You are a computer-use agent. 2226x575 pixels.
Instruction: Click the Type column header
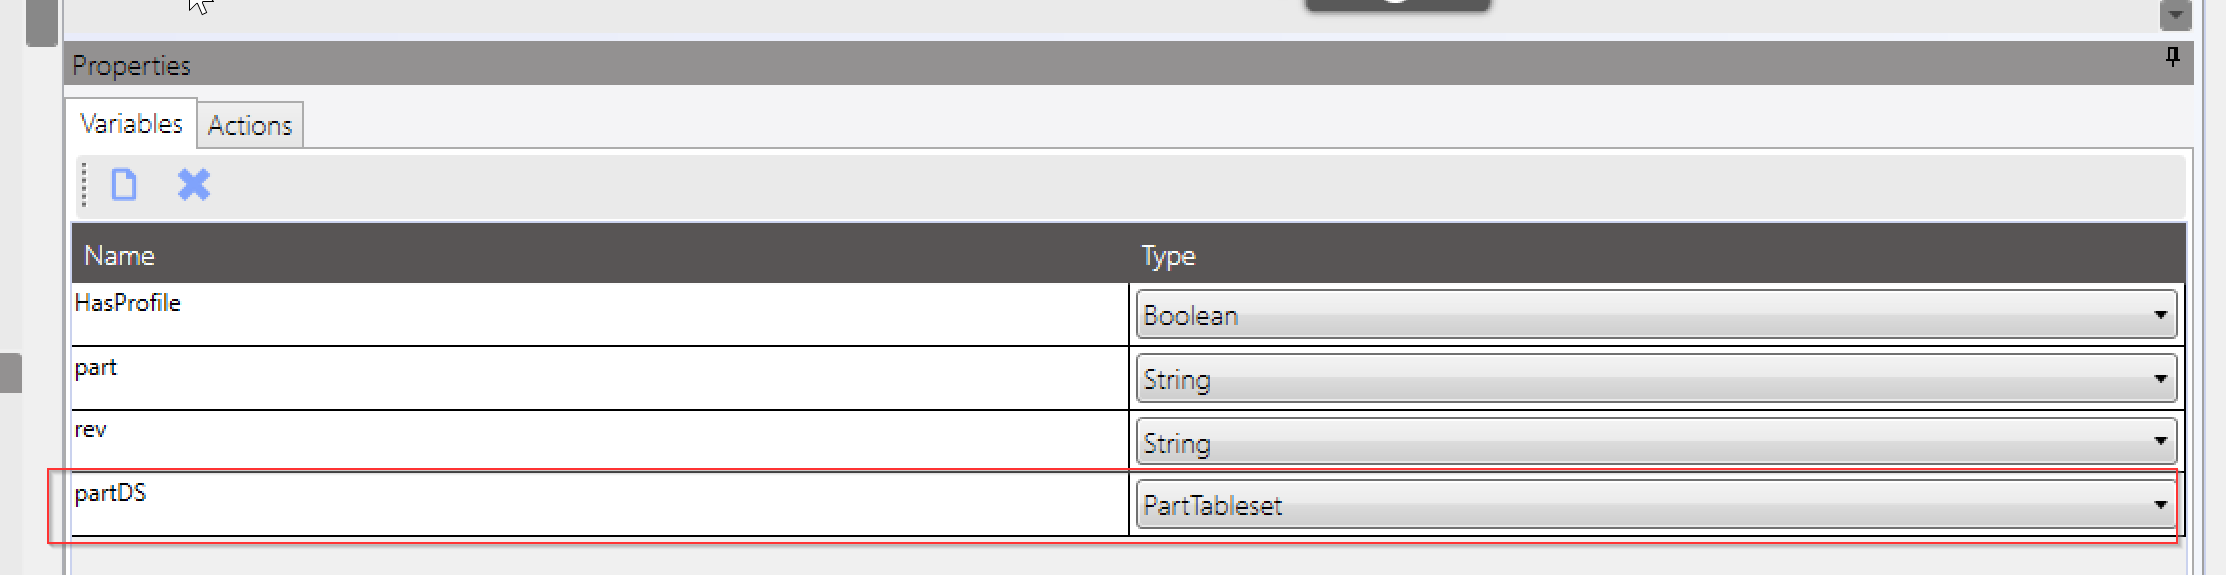pyautogui.click(x=1168, y=256)
